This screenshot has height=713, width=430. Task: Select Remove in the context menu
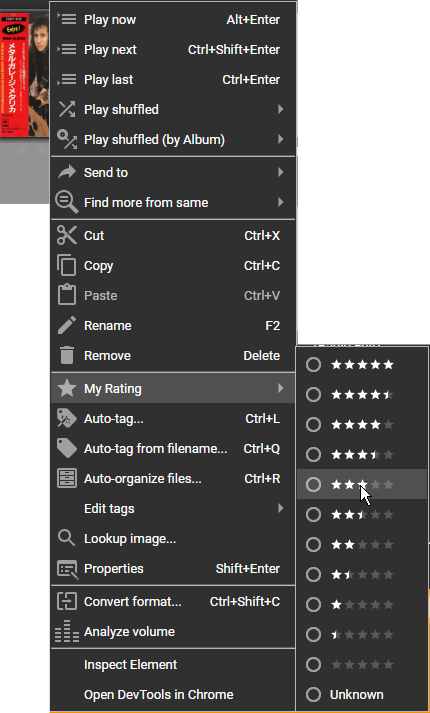pos(173,356)
